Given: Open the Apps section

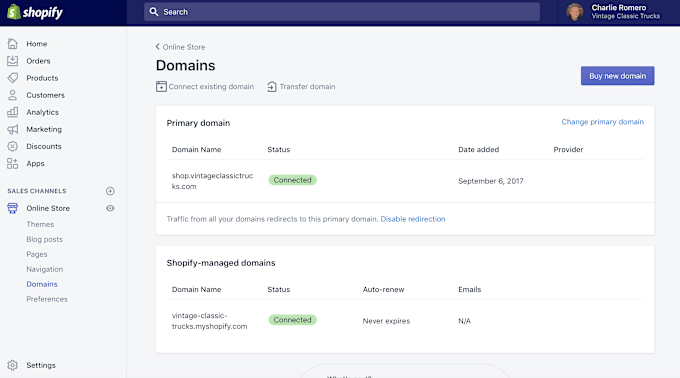Looking at the screenshot, I should [35, 163].
